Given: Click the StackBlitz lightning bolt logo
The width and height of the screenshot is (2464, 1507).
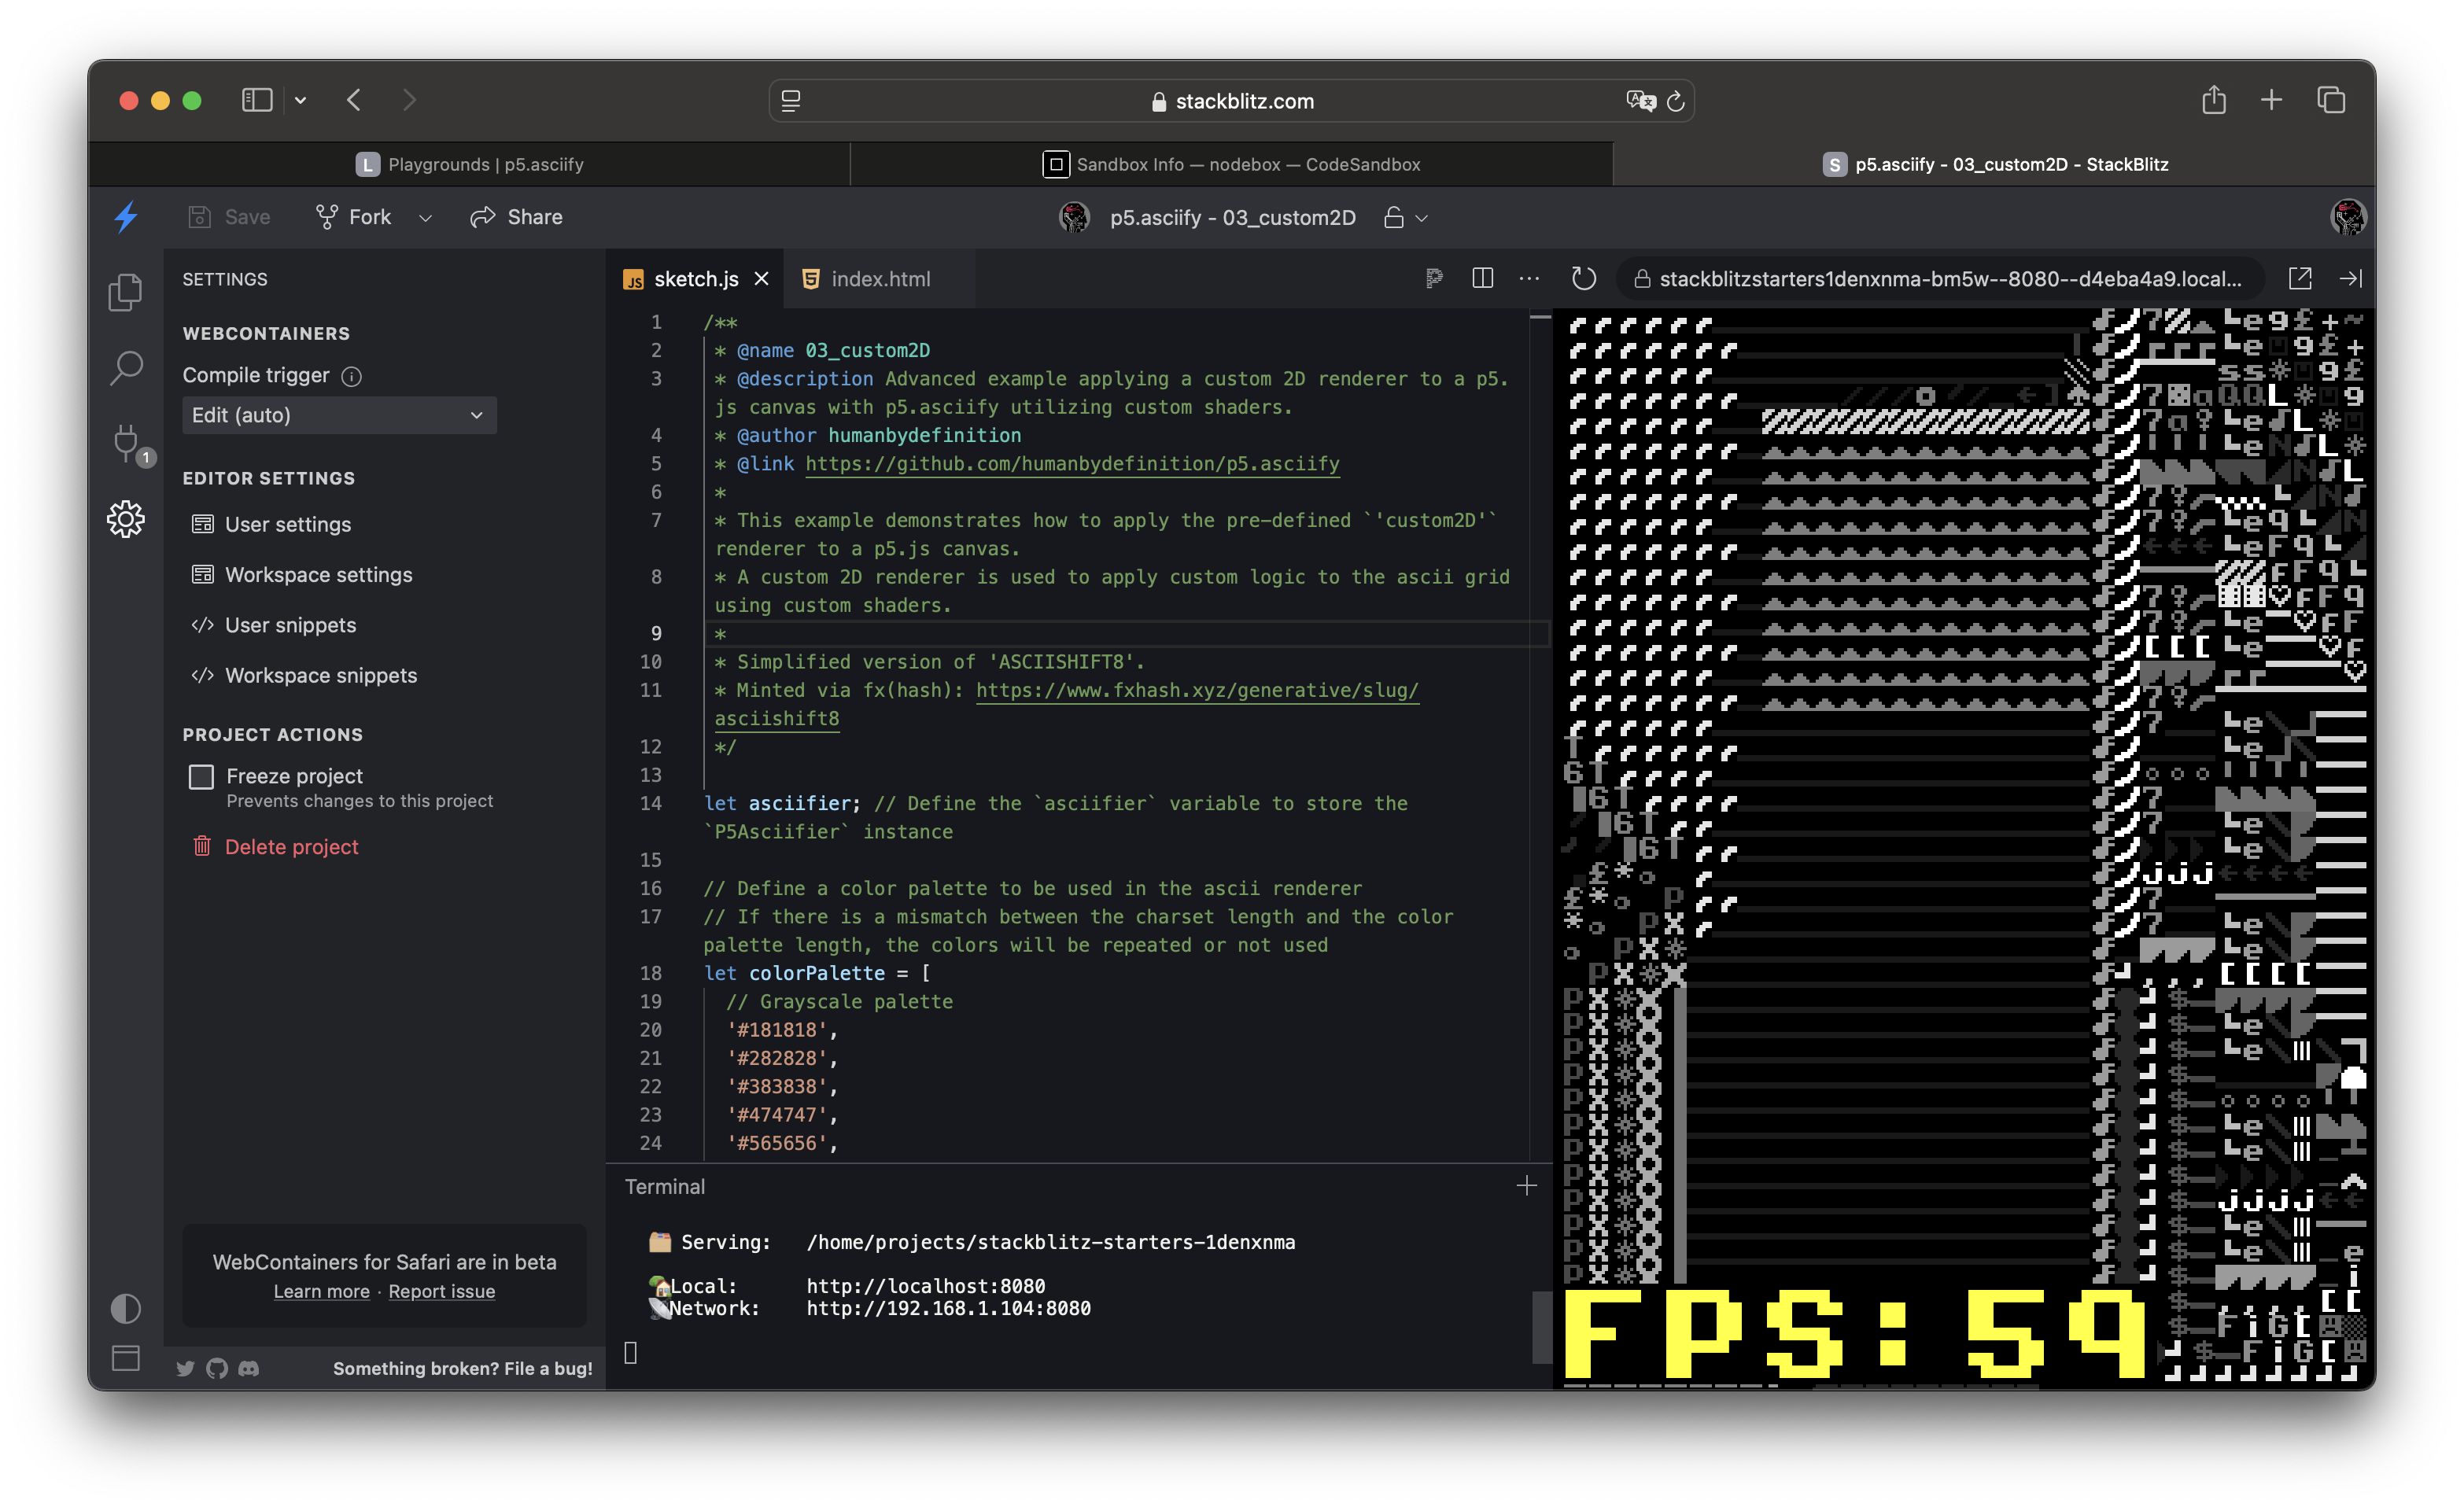Looking at the screenshot, I should (x=126, y=217).
